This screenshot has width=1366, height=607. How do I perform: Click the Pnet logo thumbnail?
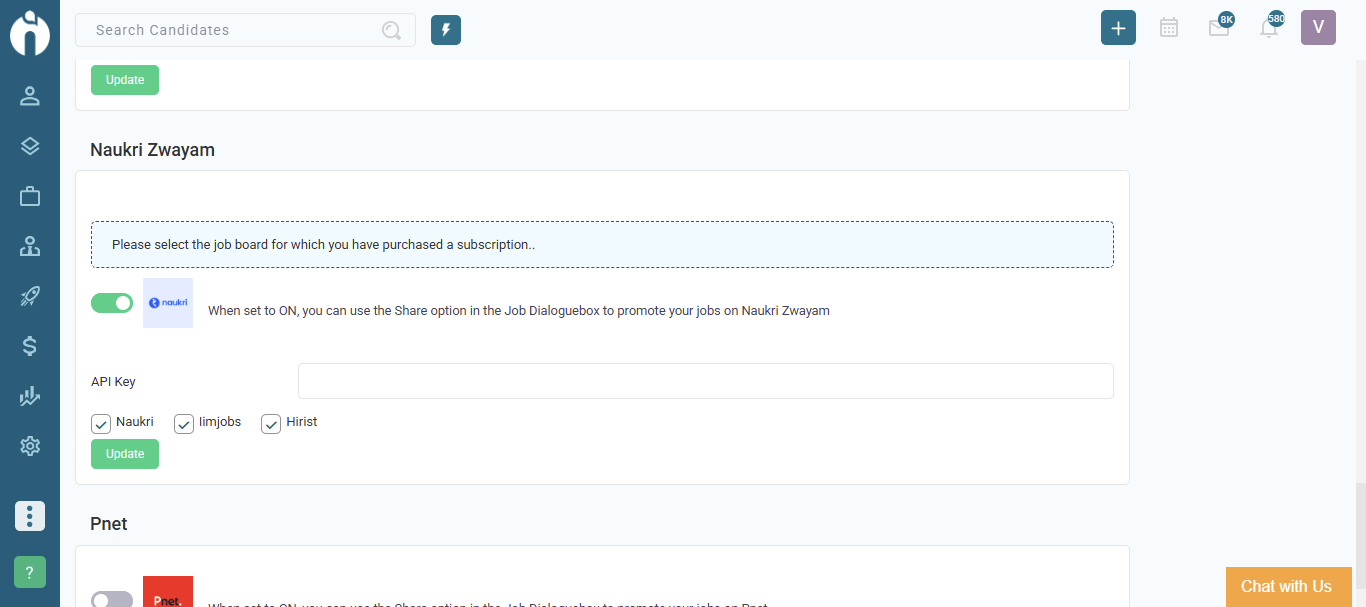pyautogui.click(x=168, y=591)
